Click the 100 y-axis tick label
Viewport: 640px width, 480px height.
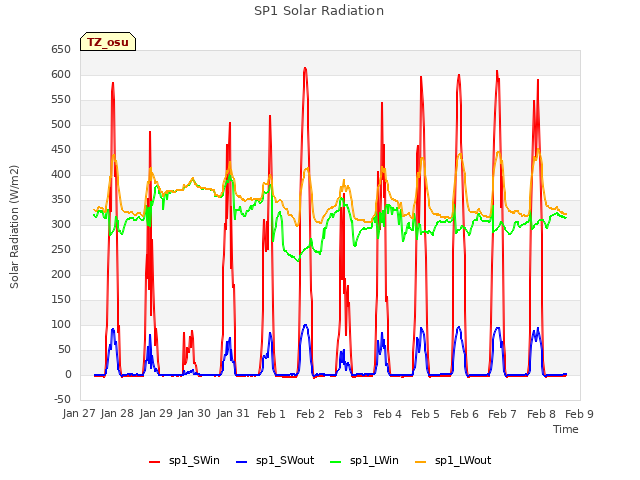point(61,324)
